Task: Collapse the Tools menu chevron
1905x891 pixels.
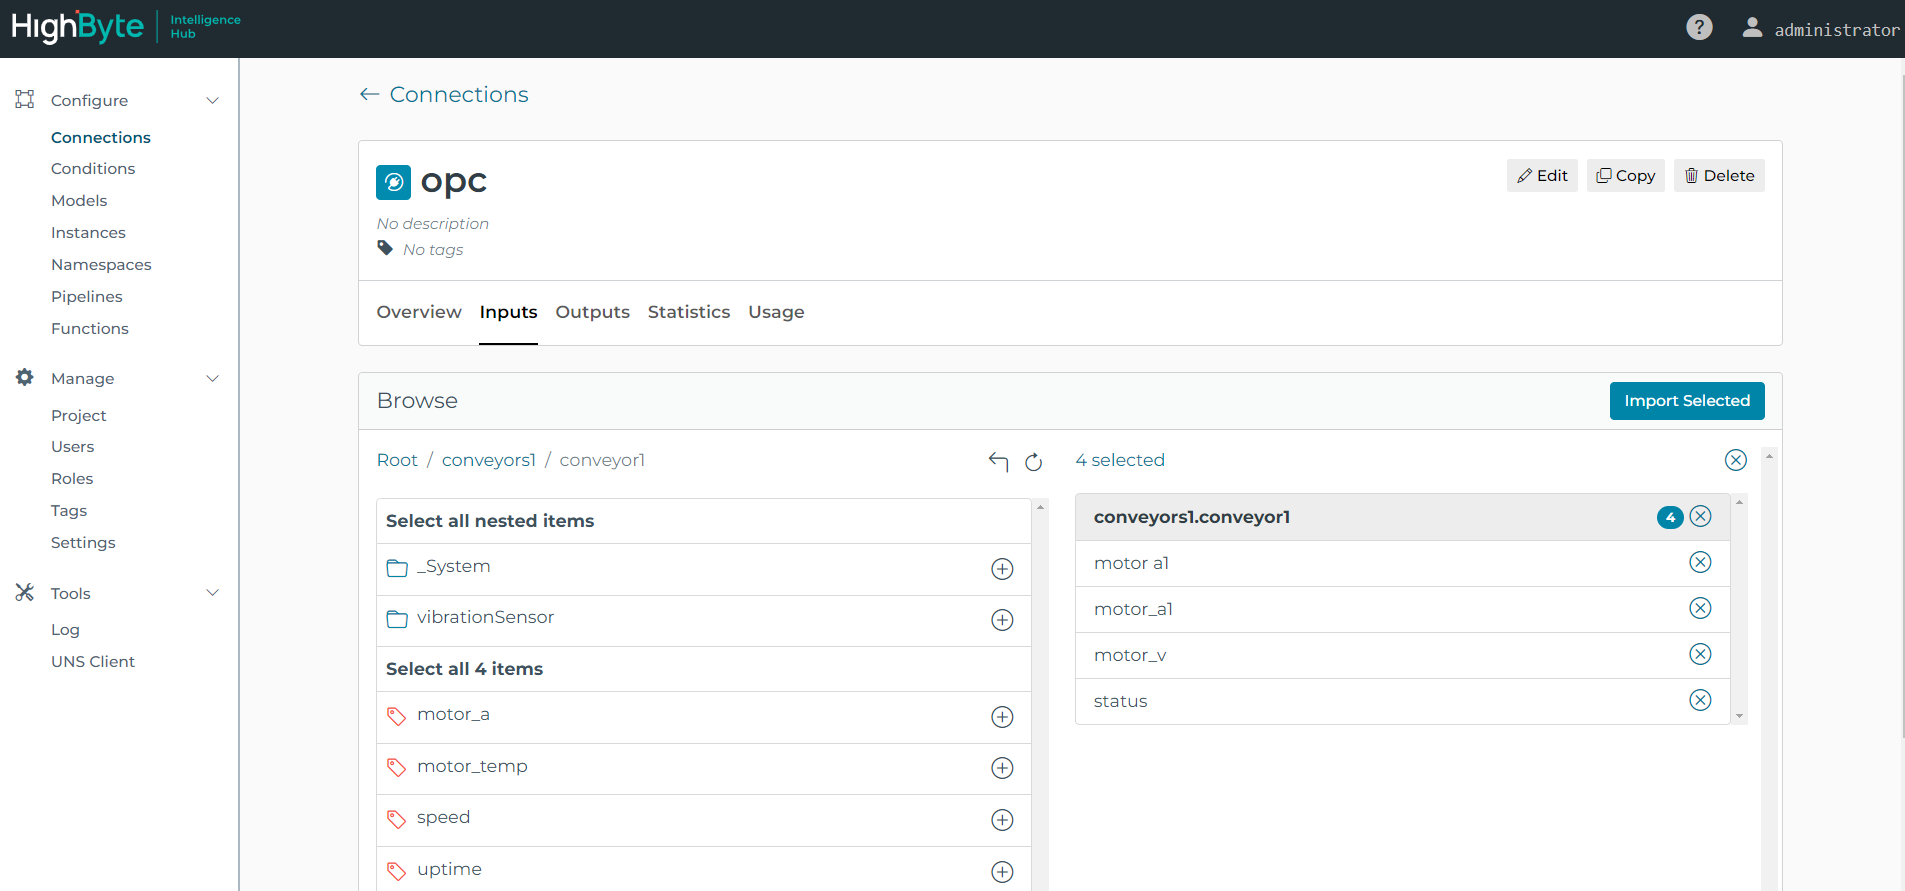Action: [x=212, y=592]
